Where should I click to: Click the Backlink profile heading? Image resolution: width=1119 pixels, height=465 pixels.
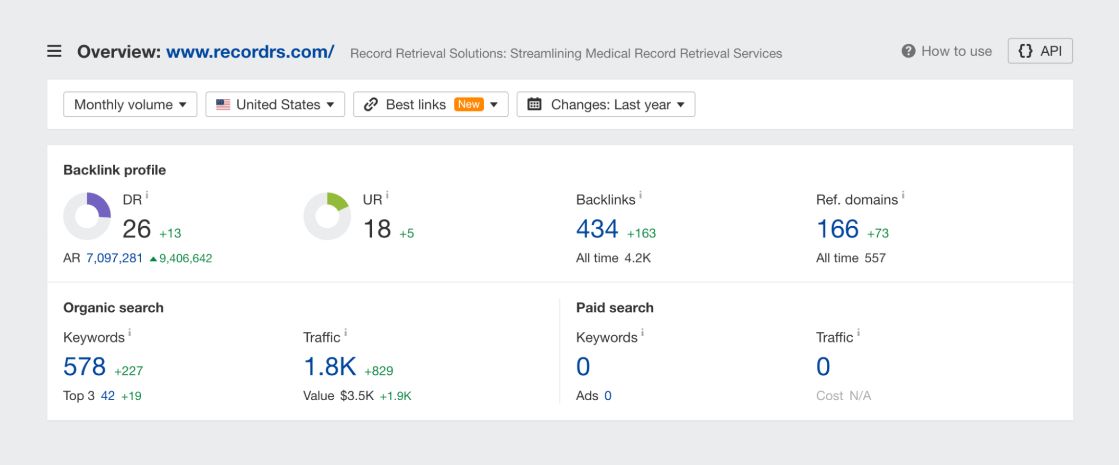(x=114, y=170)
